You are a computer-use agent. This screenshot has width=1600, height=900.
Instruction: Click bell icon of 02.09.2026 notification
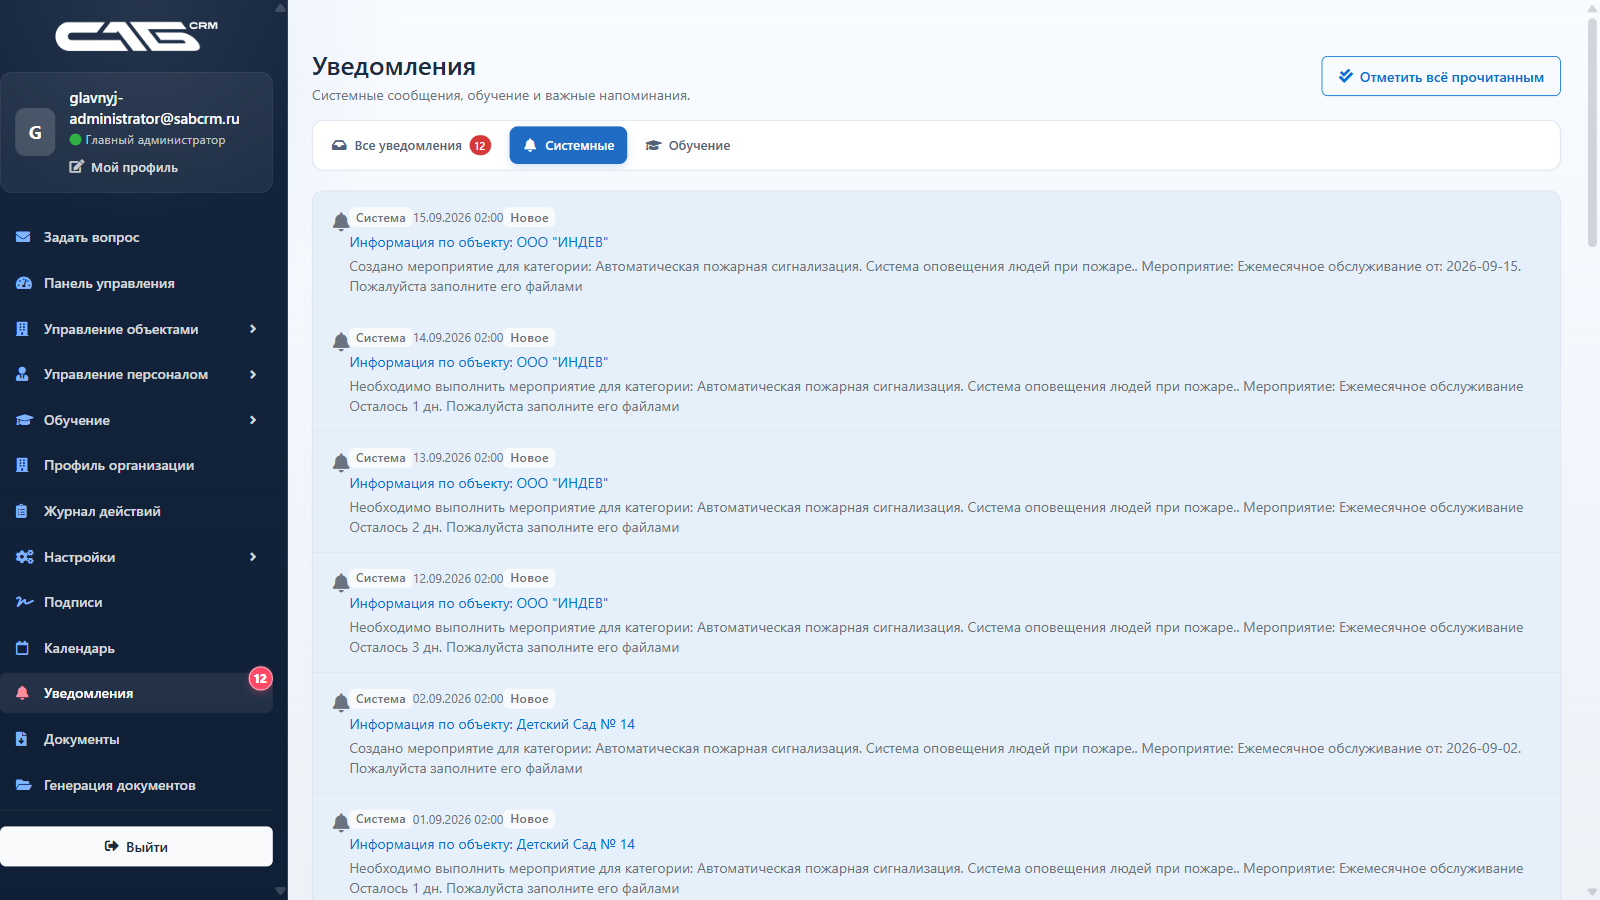(x=341, y=702)
